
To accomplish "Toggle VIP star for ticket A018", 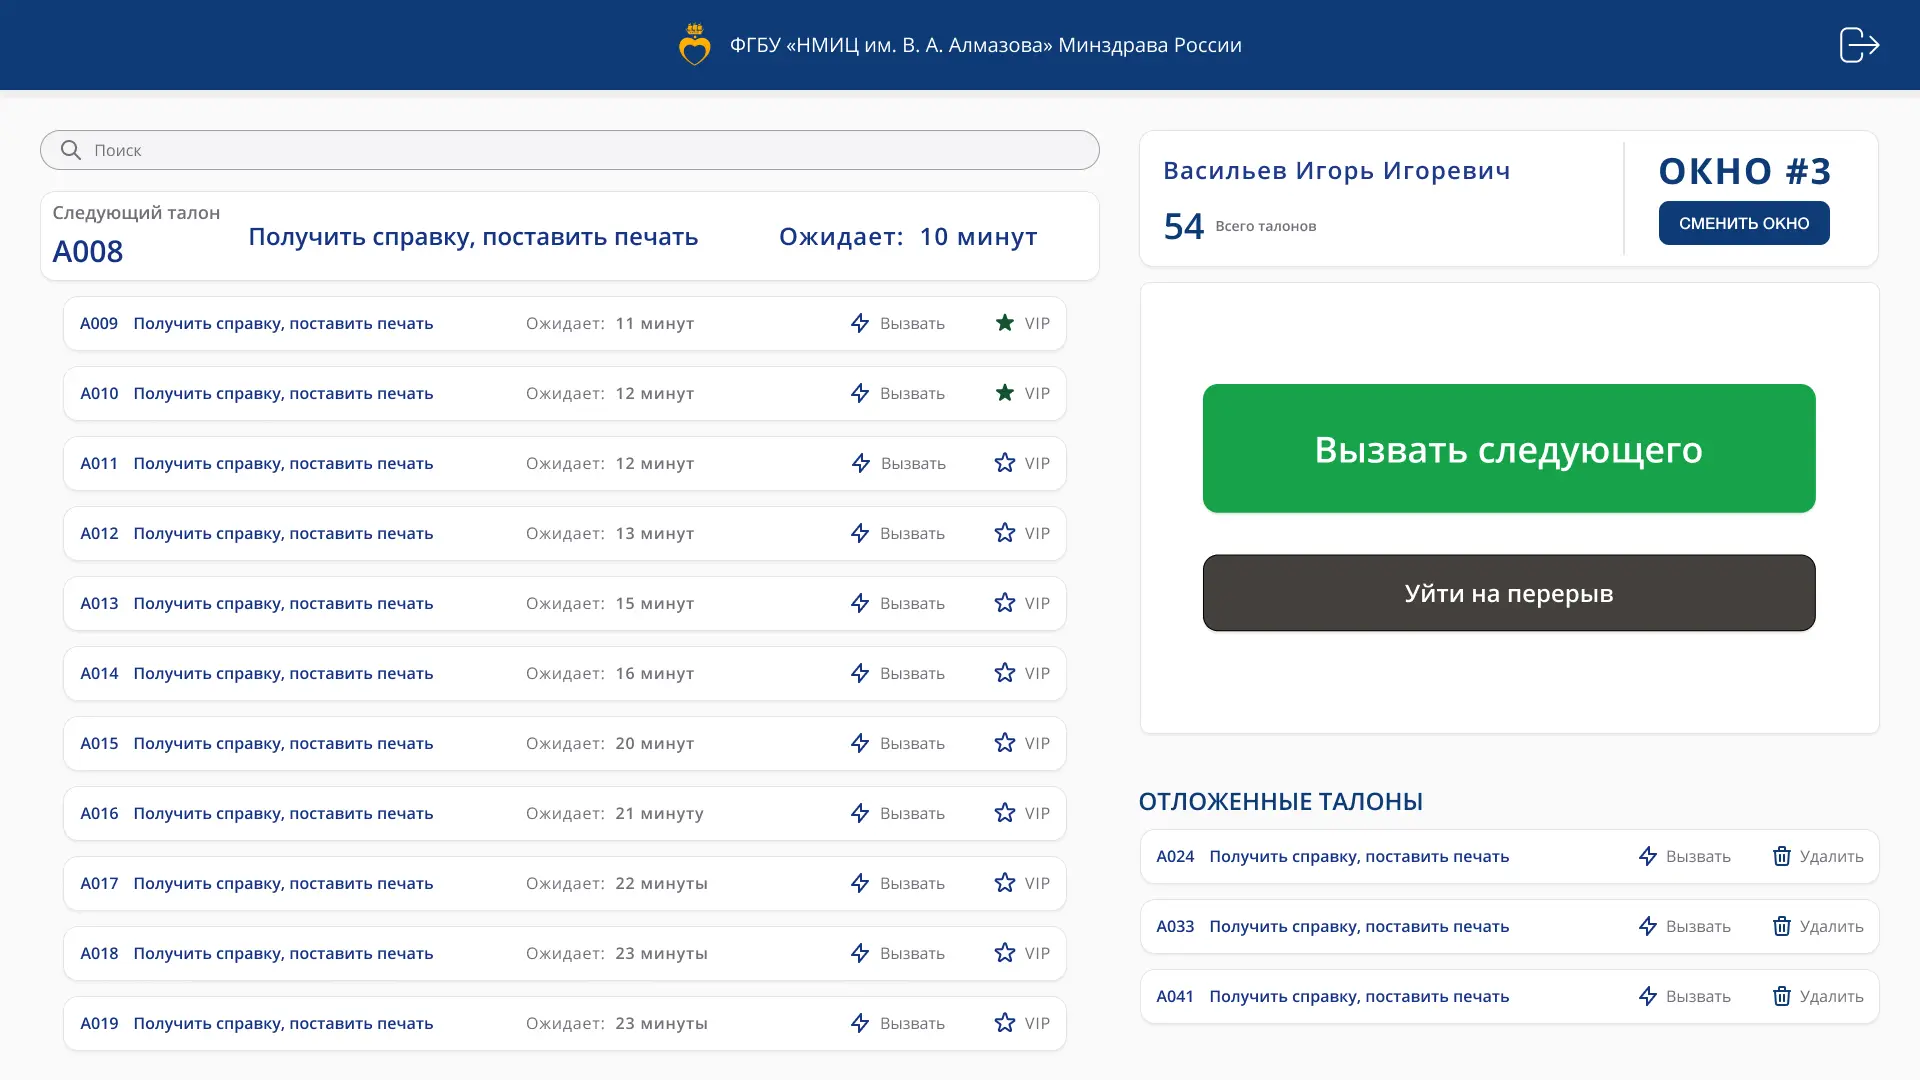I will point(1005,953).
